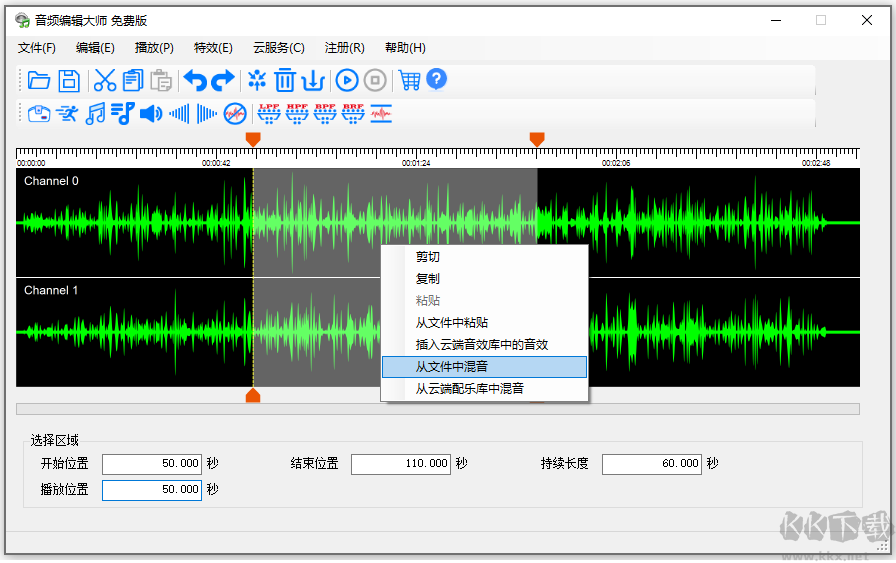Click the open file folder icon
This screenshot has width=896, height=563.
point(39,81)
